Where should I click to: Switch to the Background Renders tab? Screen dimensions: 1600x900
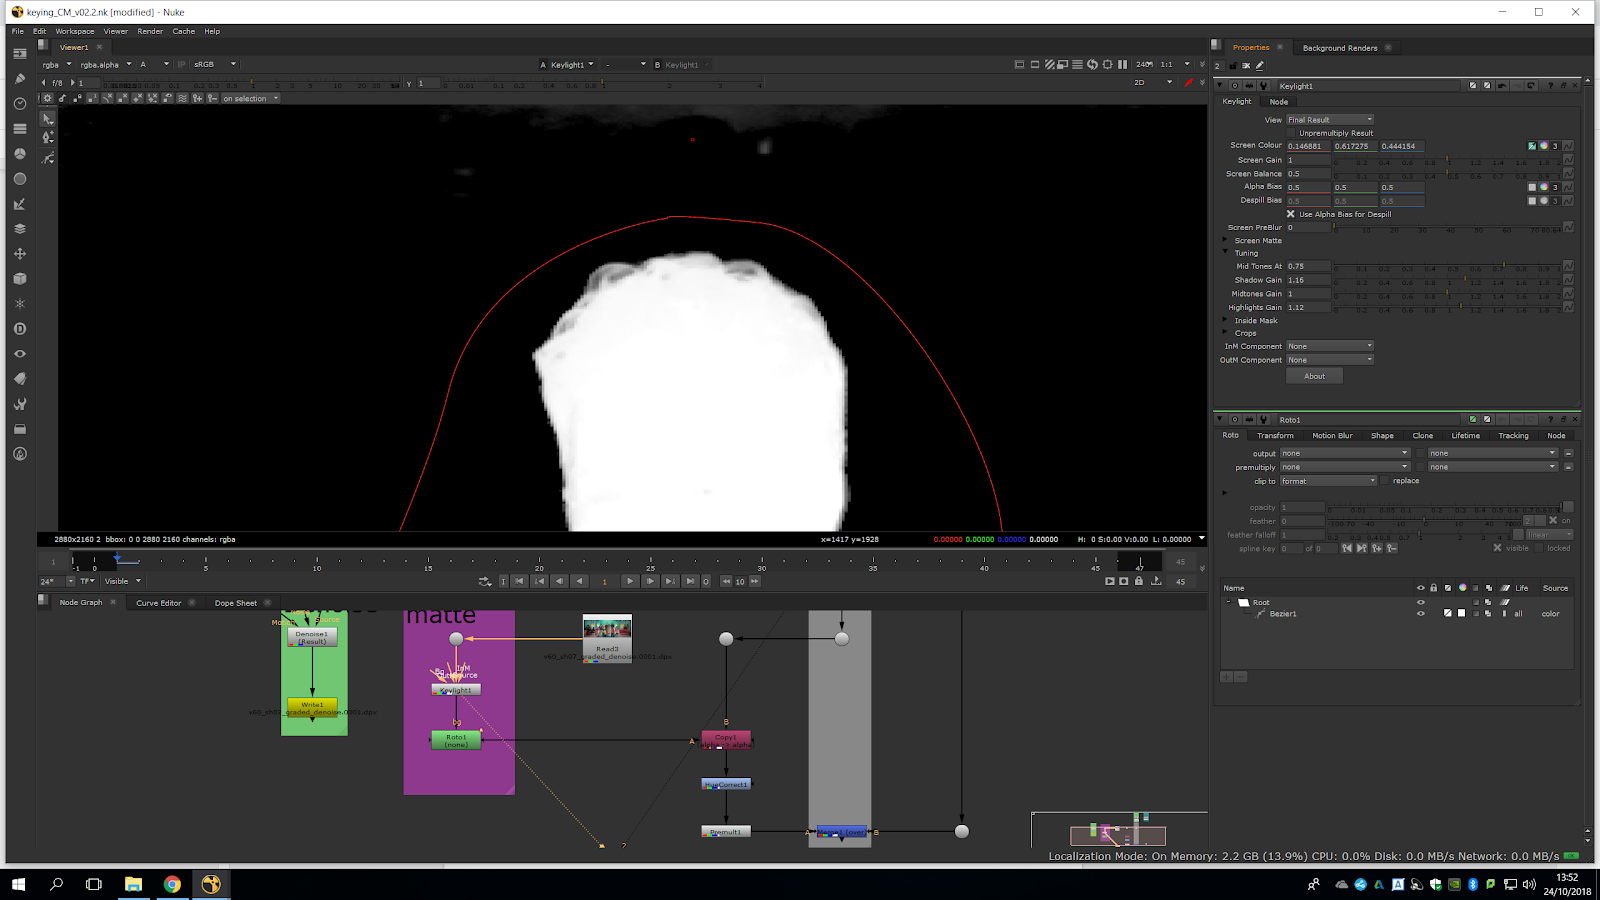pyautogui.click(x=1339, y=48)
